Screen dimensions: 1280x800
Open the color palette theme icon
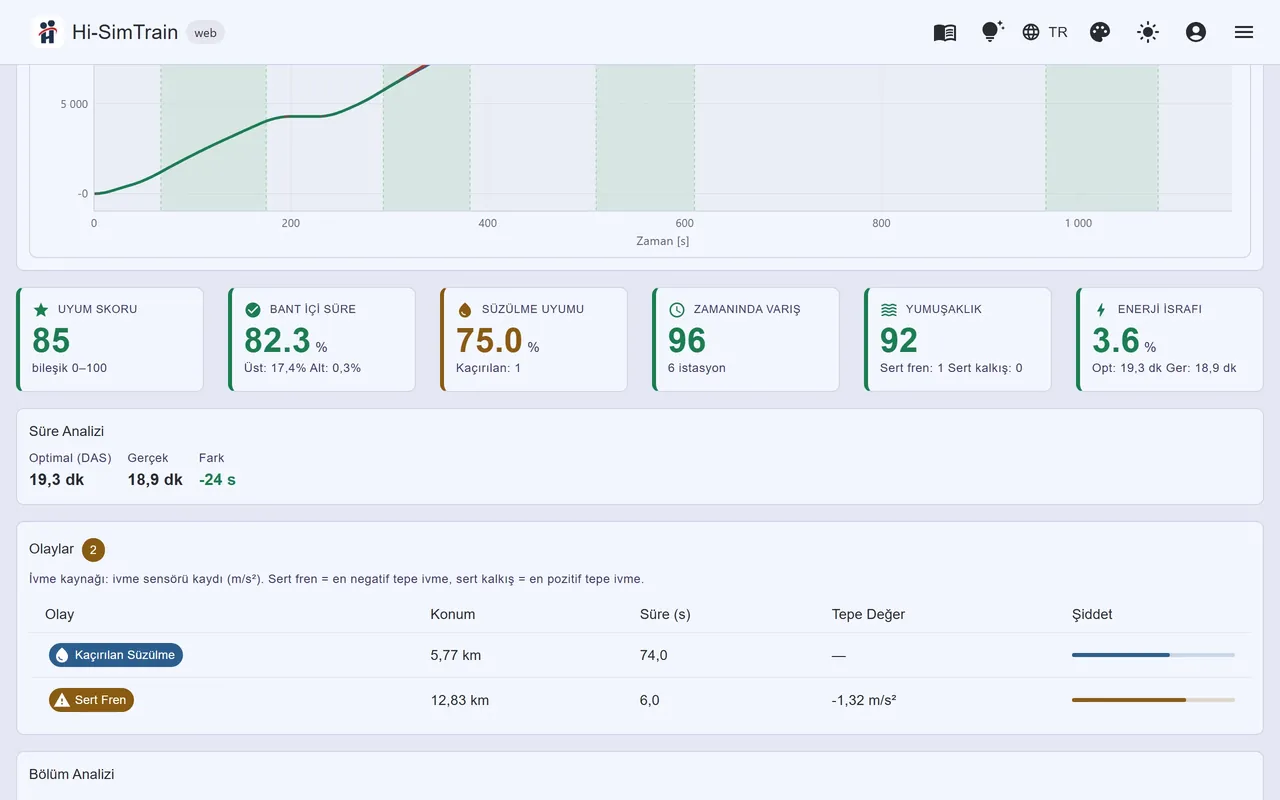click(x=1100, y=32)
